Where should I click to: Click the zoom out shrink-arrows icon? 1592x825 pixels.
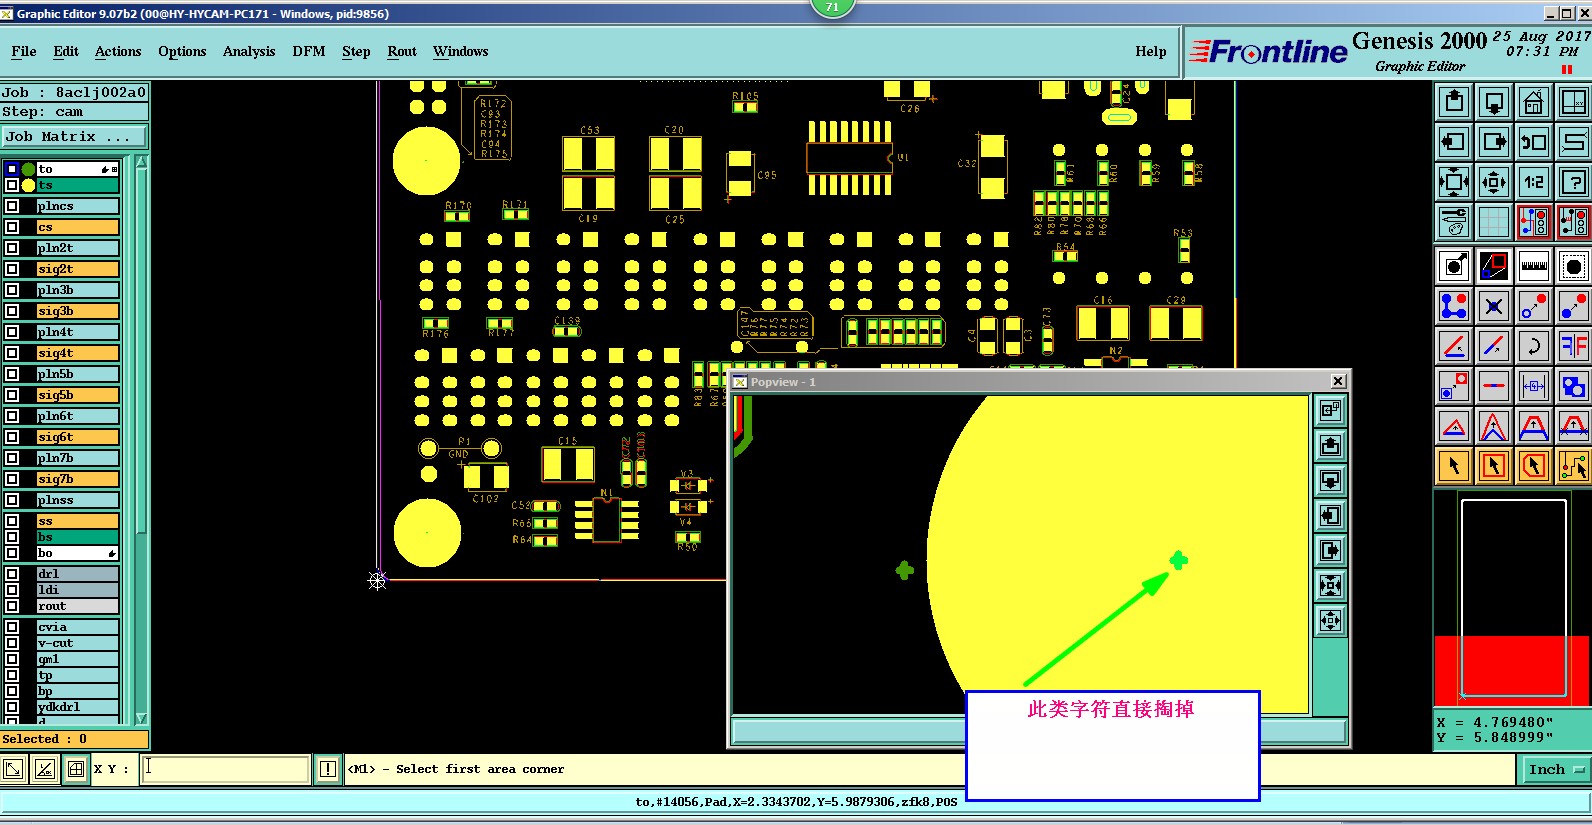coord(1494,182)
